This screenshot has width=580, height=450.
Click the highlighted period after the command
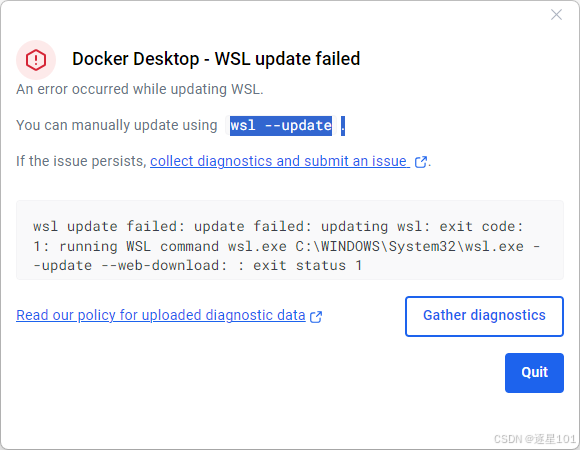(x=343, y=126)
